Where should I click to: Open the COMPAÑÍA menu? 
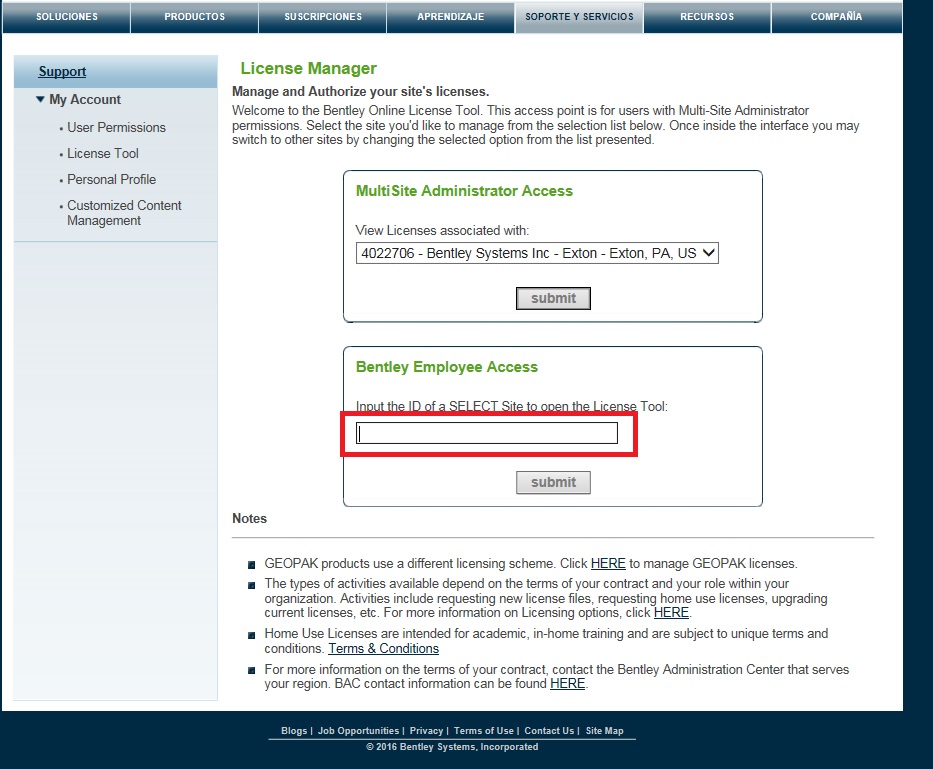point(836,17)
